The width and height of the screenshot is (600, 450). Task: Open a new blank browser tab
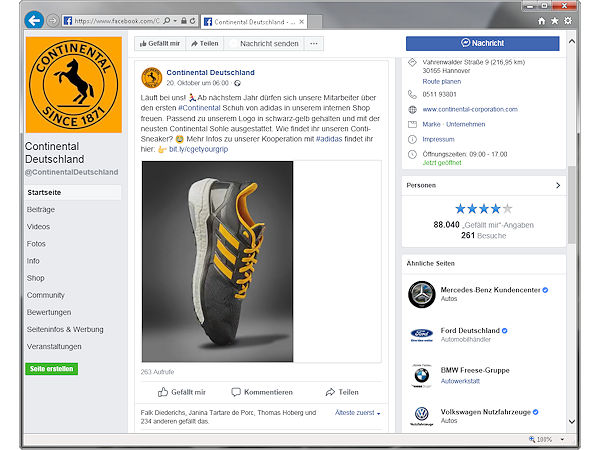pos(315,22)
